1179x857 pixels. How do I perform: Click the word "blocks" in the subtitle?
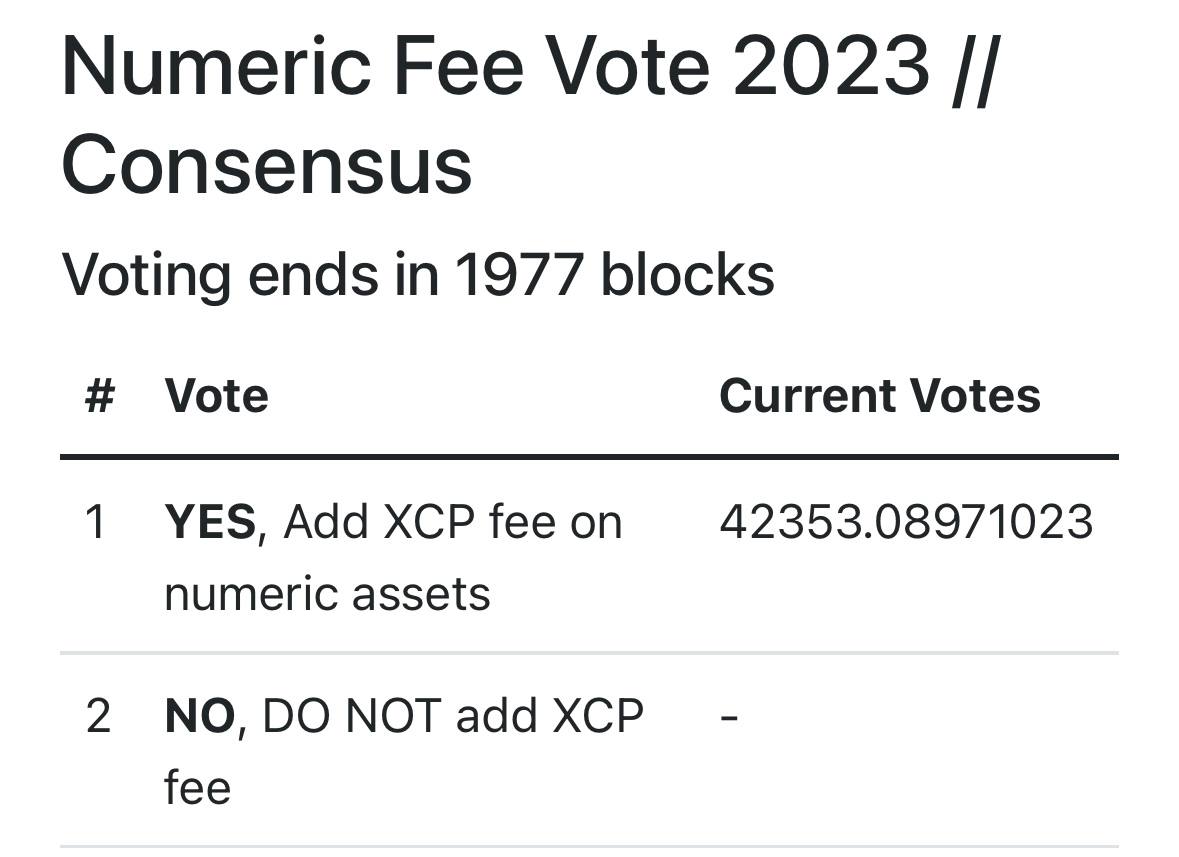(687, 274)
